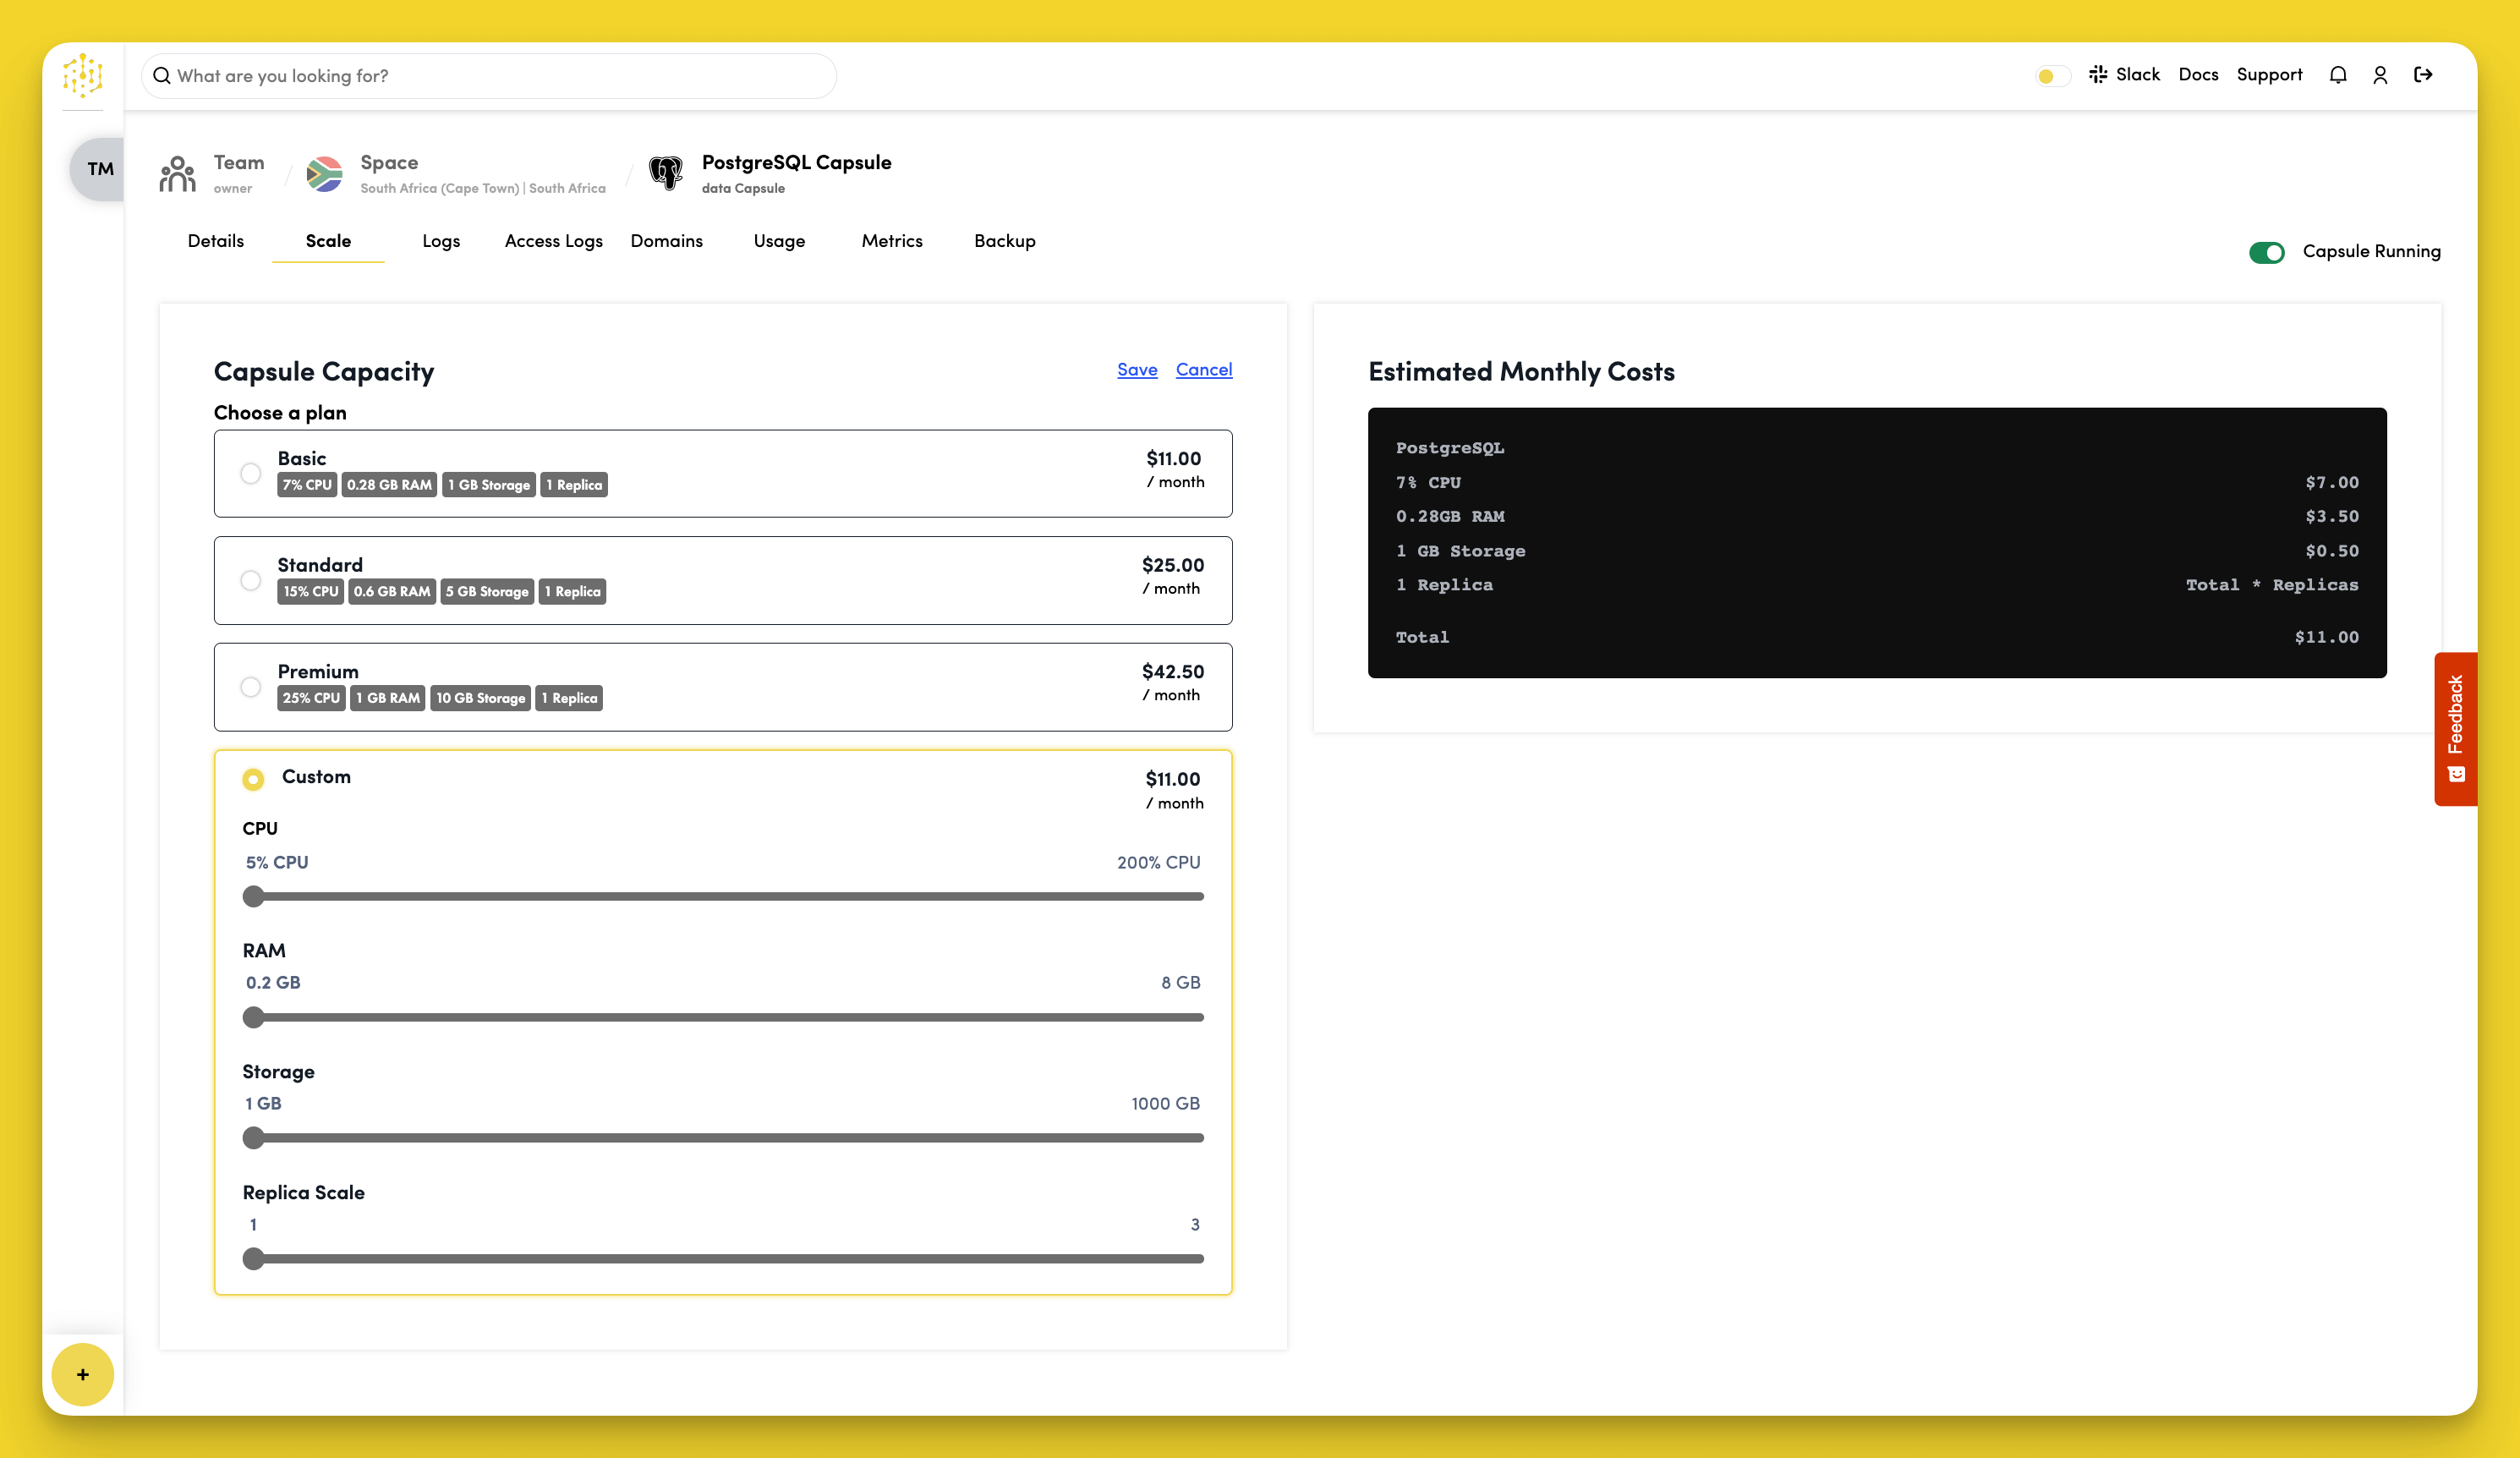The height and width of the screenshot is (1458, 2520).
Task: Click the Cancel link
Action: pyautogui.click(x=1203, y=369)
